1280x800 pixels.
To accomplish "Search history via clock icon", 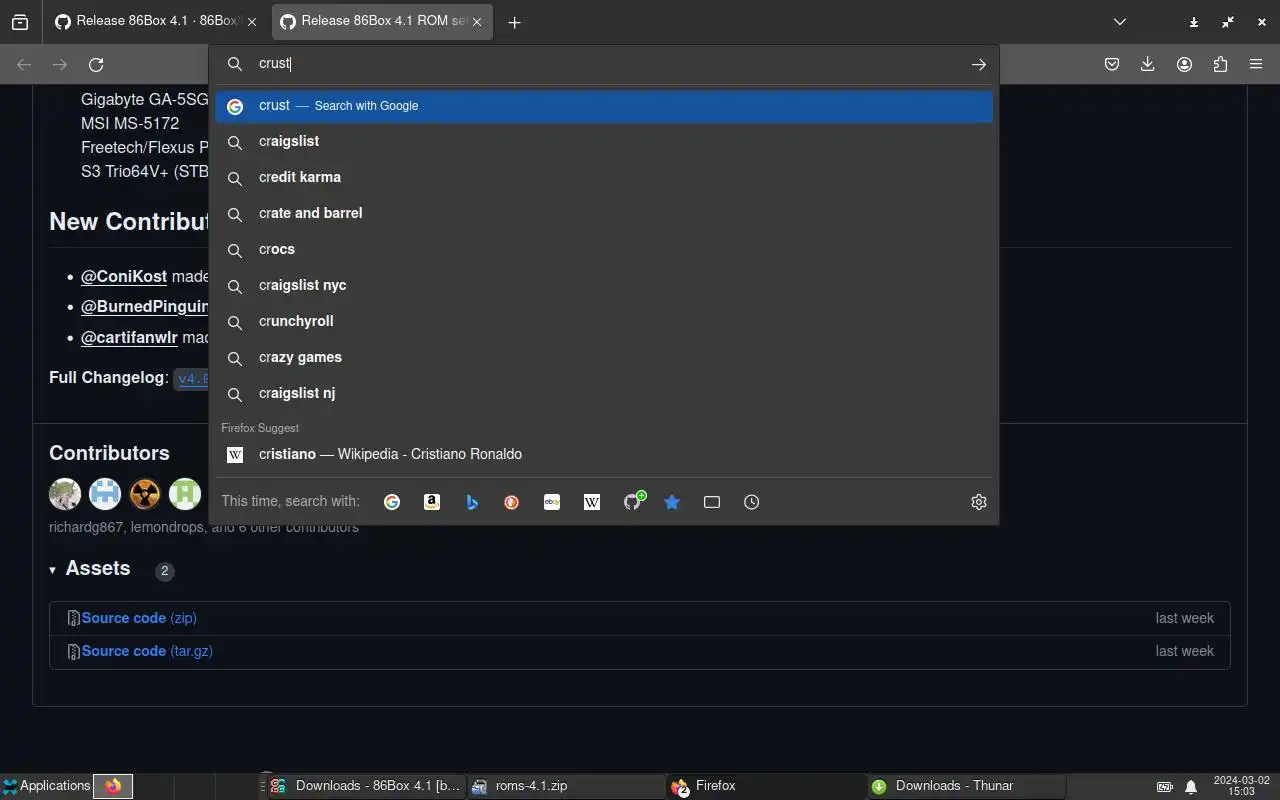I will [752, 502].
